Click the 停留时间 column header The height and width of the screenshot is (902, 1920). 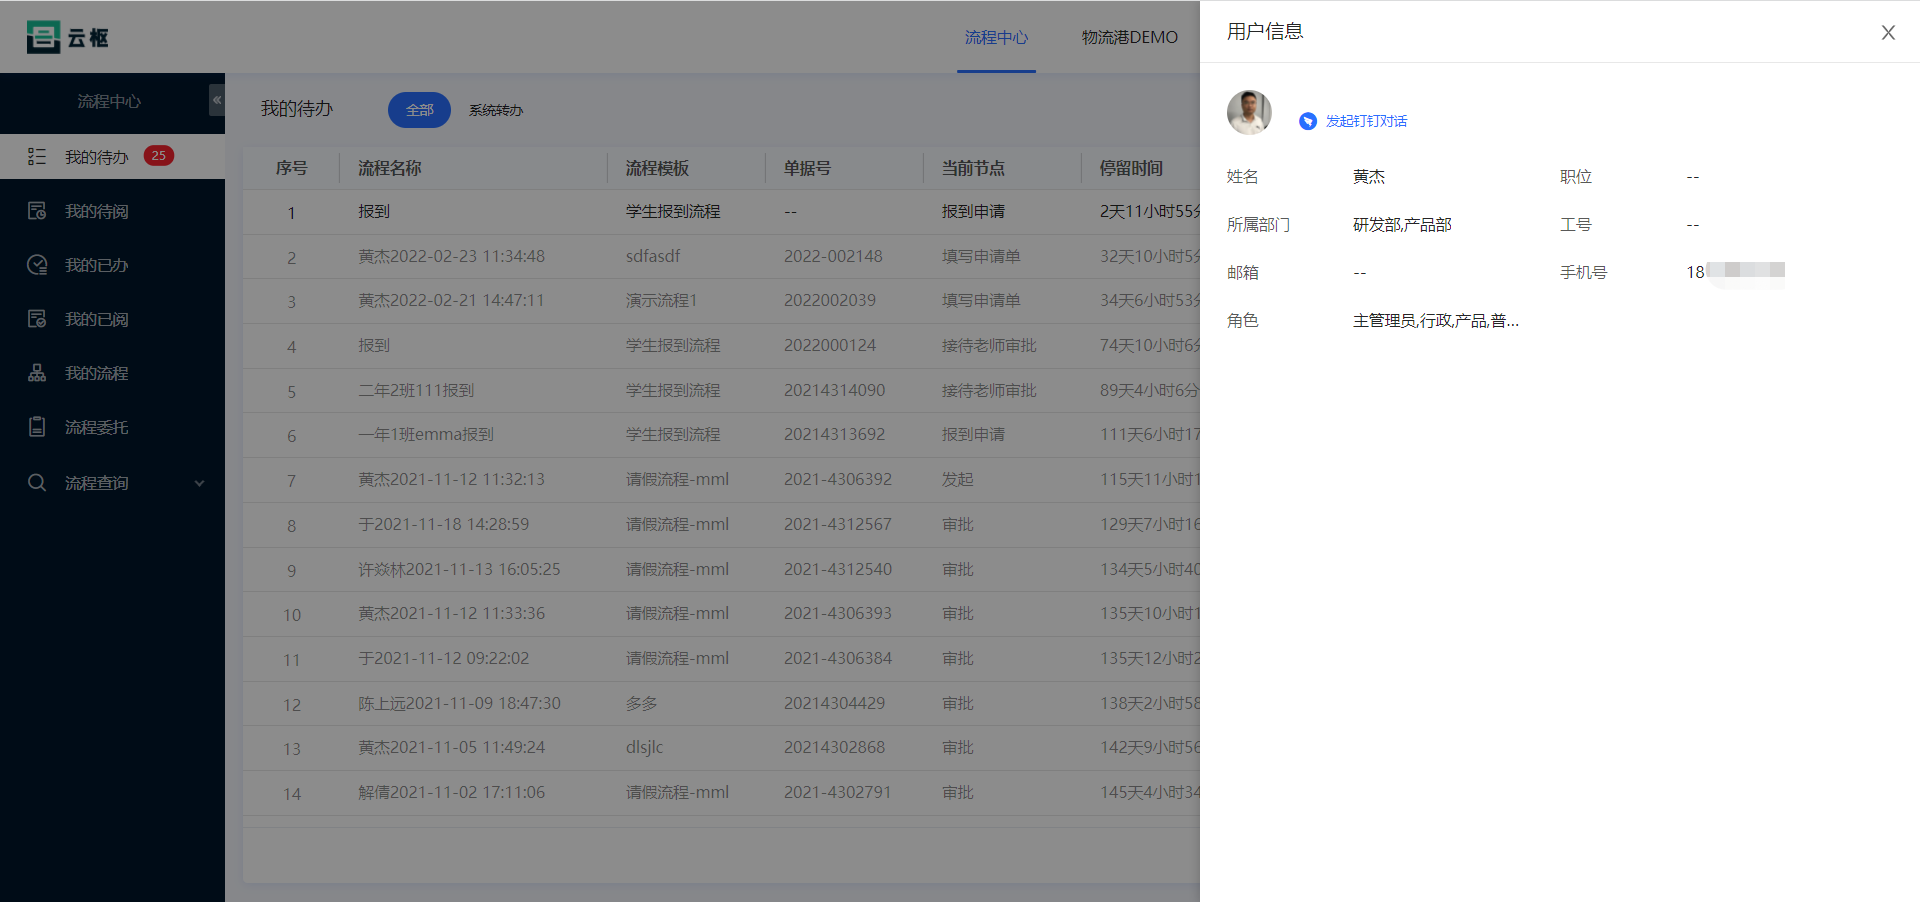(x=1131, y=168)
